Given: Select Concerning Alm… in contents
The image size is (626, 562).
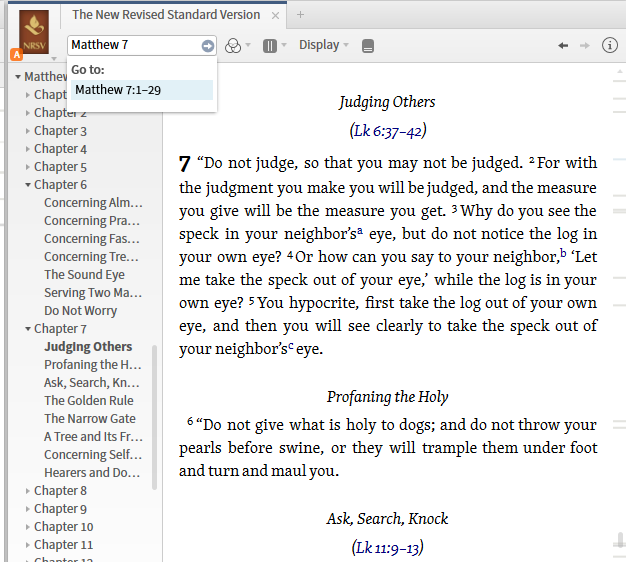Looking at the screenshot, I should (93, 203).
